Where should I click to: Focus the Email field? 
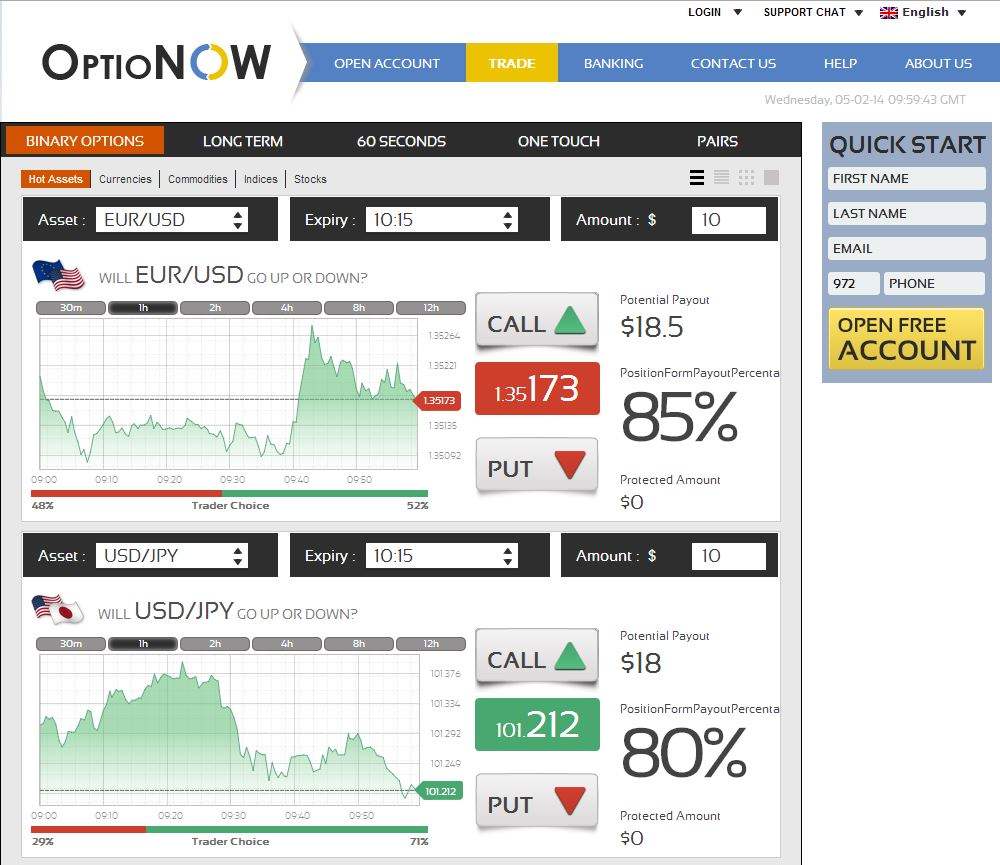[906, 249]
